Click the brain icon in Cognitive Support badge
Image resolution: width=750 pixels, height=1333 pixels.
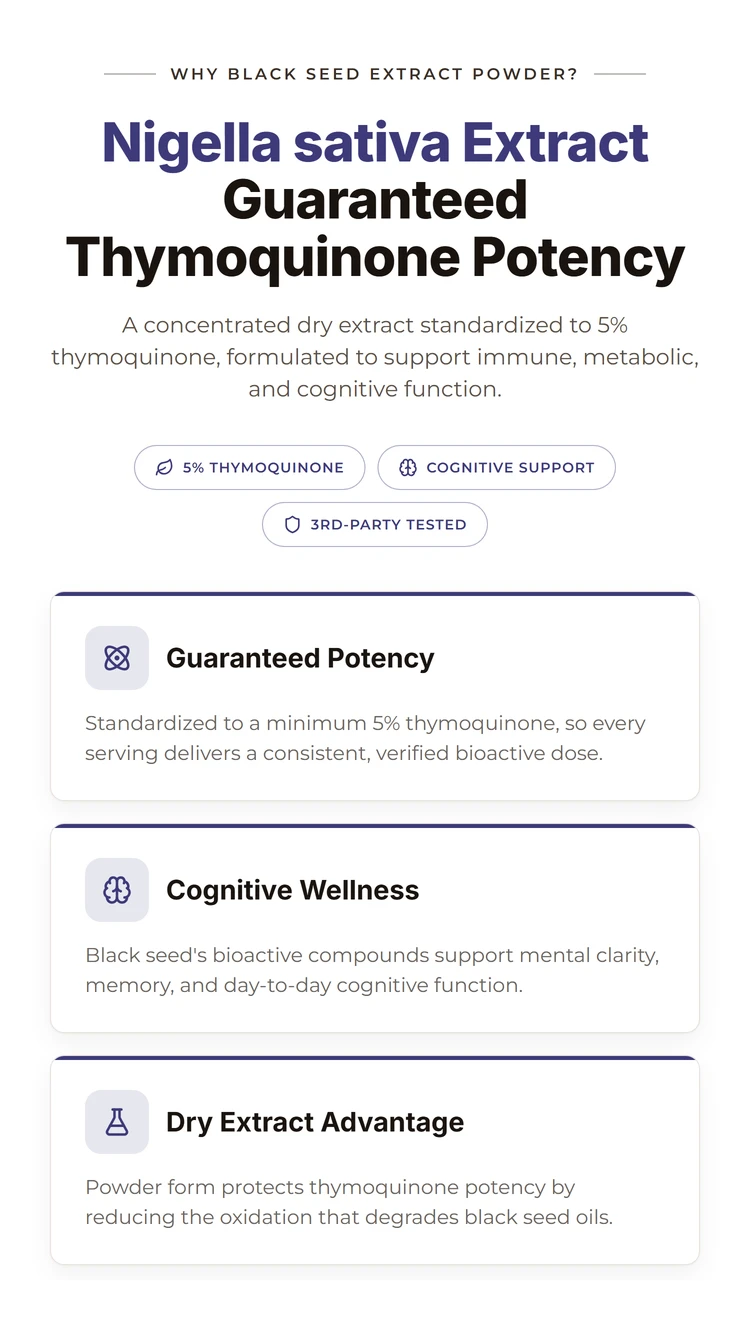pyautogui.click(x=407, y=467)
